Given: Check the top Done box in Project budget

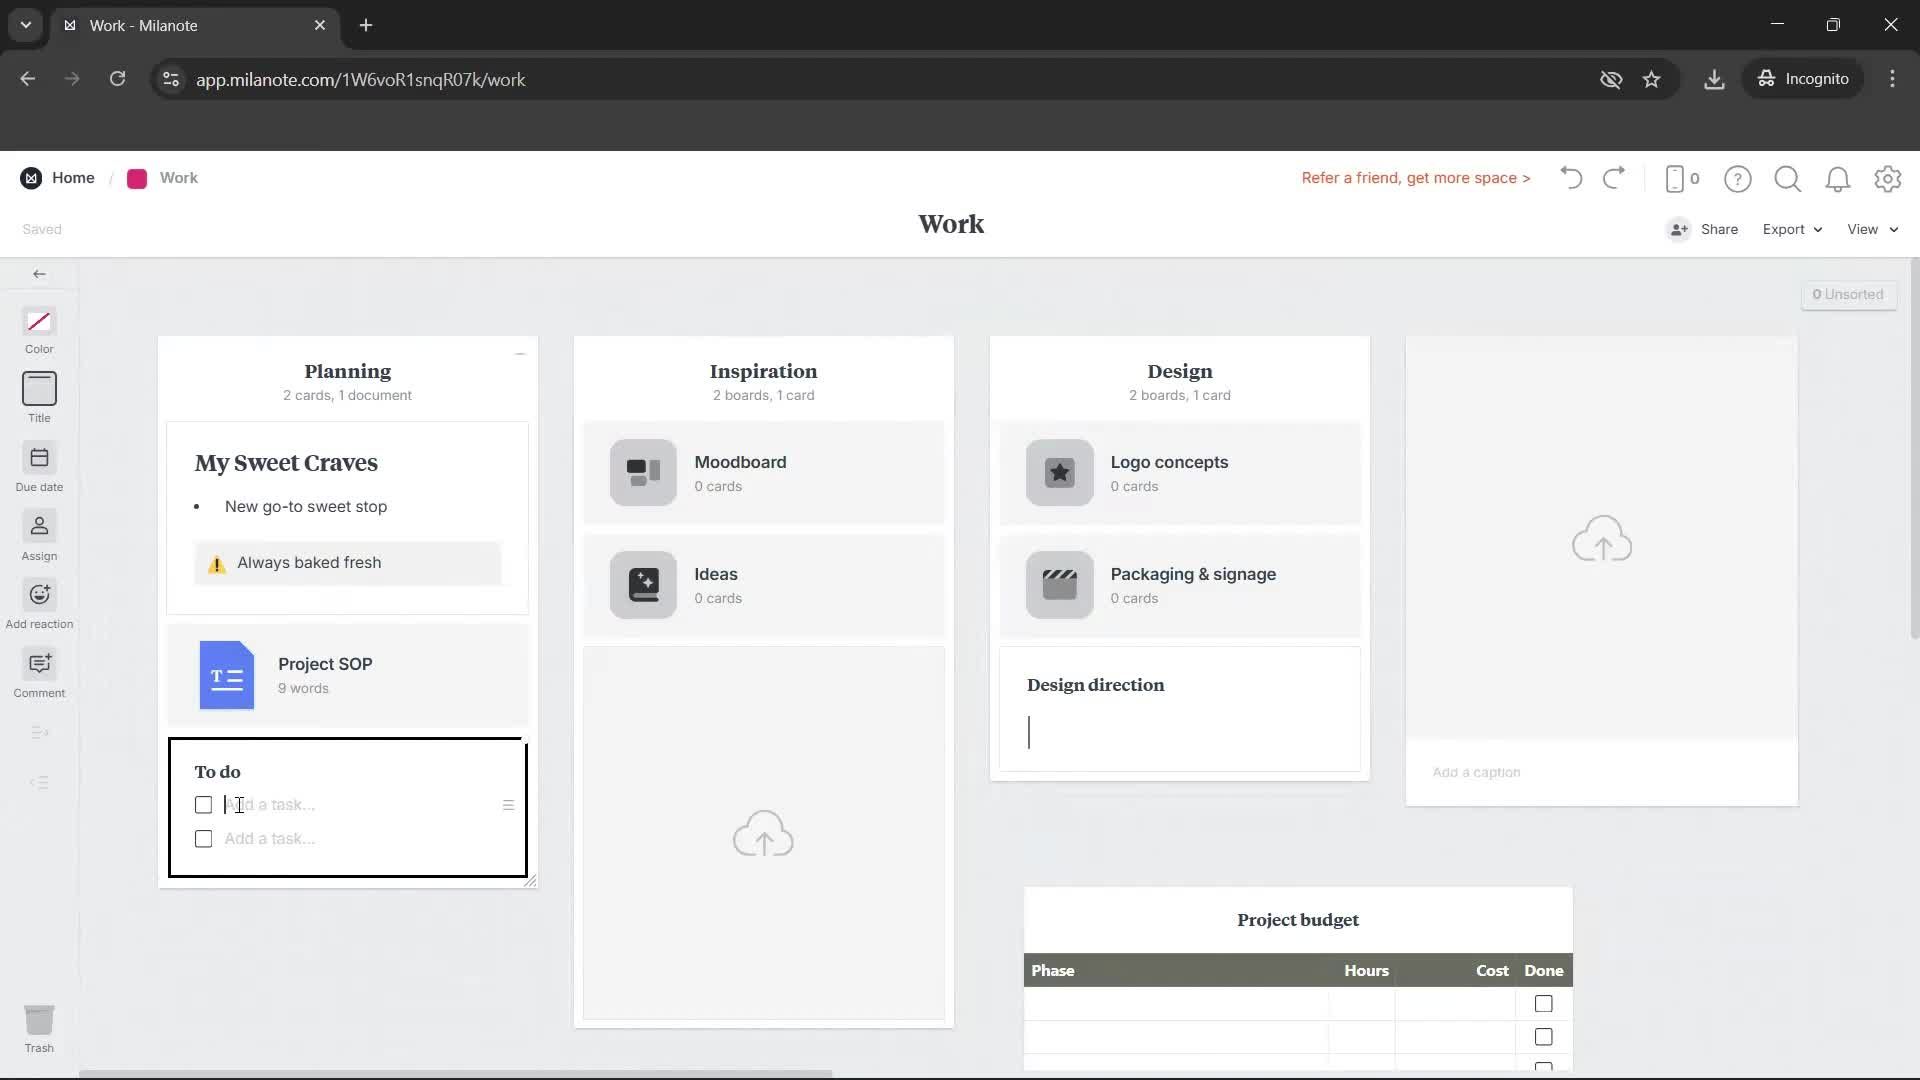Looking at the screenshot, I should [x=1543, y=1003].
